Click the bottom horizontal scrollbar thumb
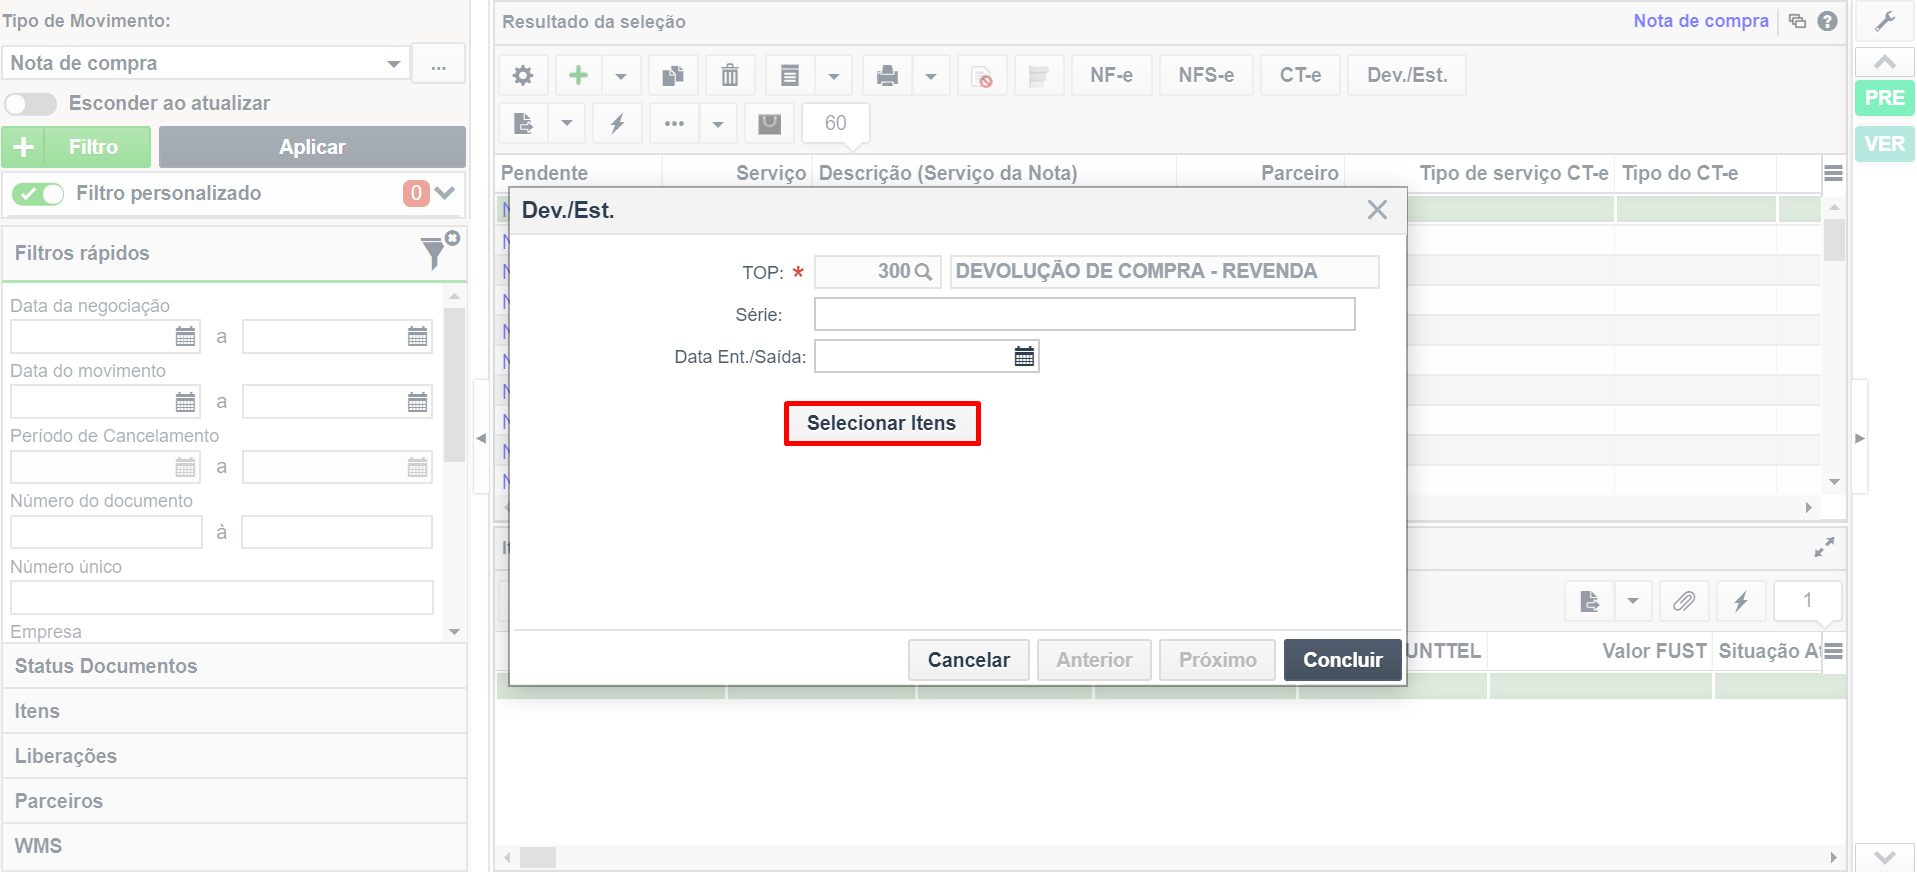This screenshot has height=872, width=1917. pyautogui.click(x=538, y=857)
